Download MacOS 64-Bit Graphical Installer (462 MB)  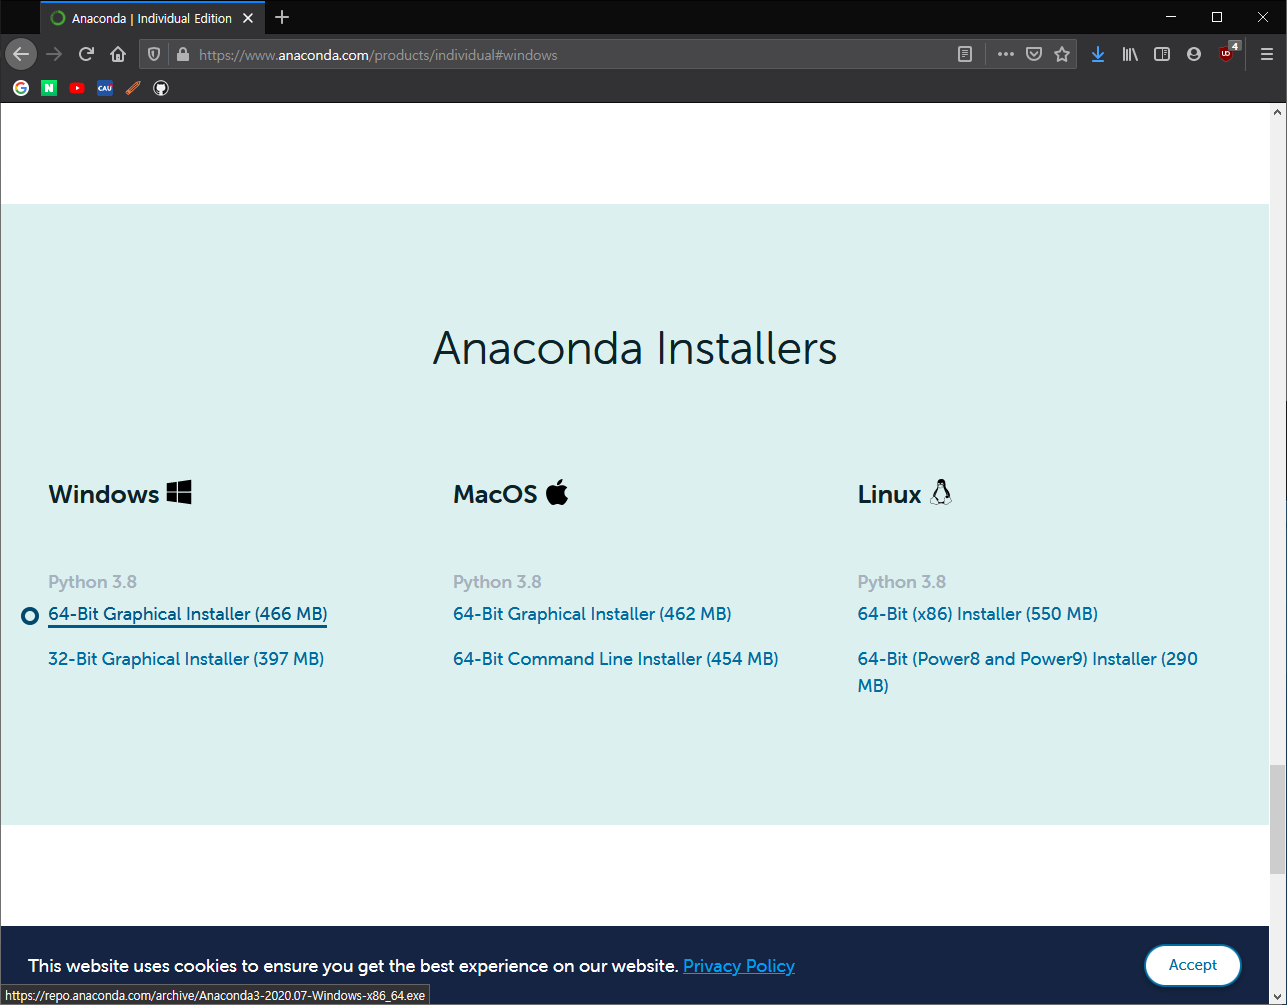(592, 614)
